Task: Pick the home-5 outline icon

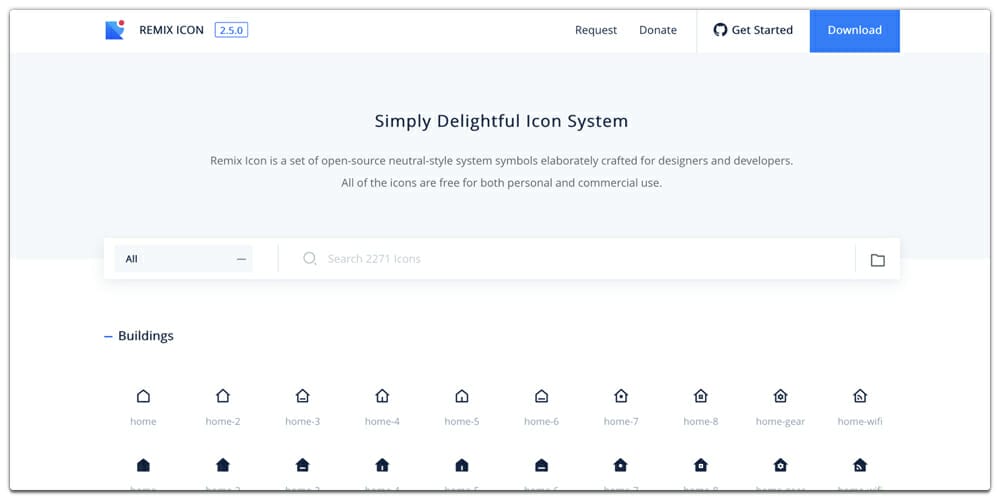Action: [x=462, y=397]
